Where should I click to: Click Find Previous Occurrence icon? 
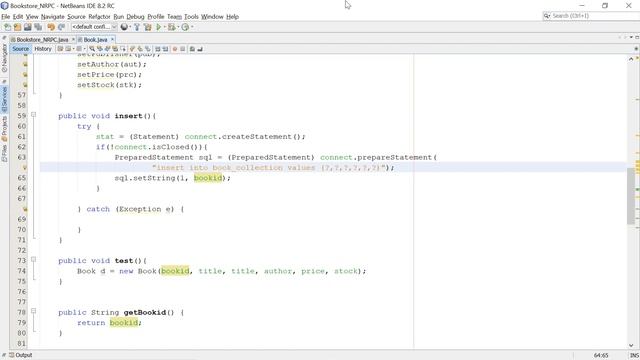tap(100, 49)
